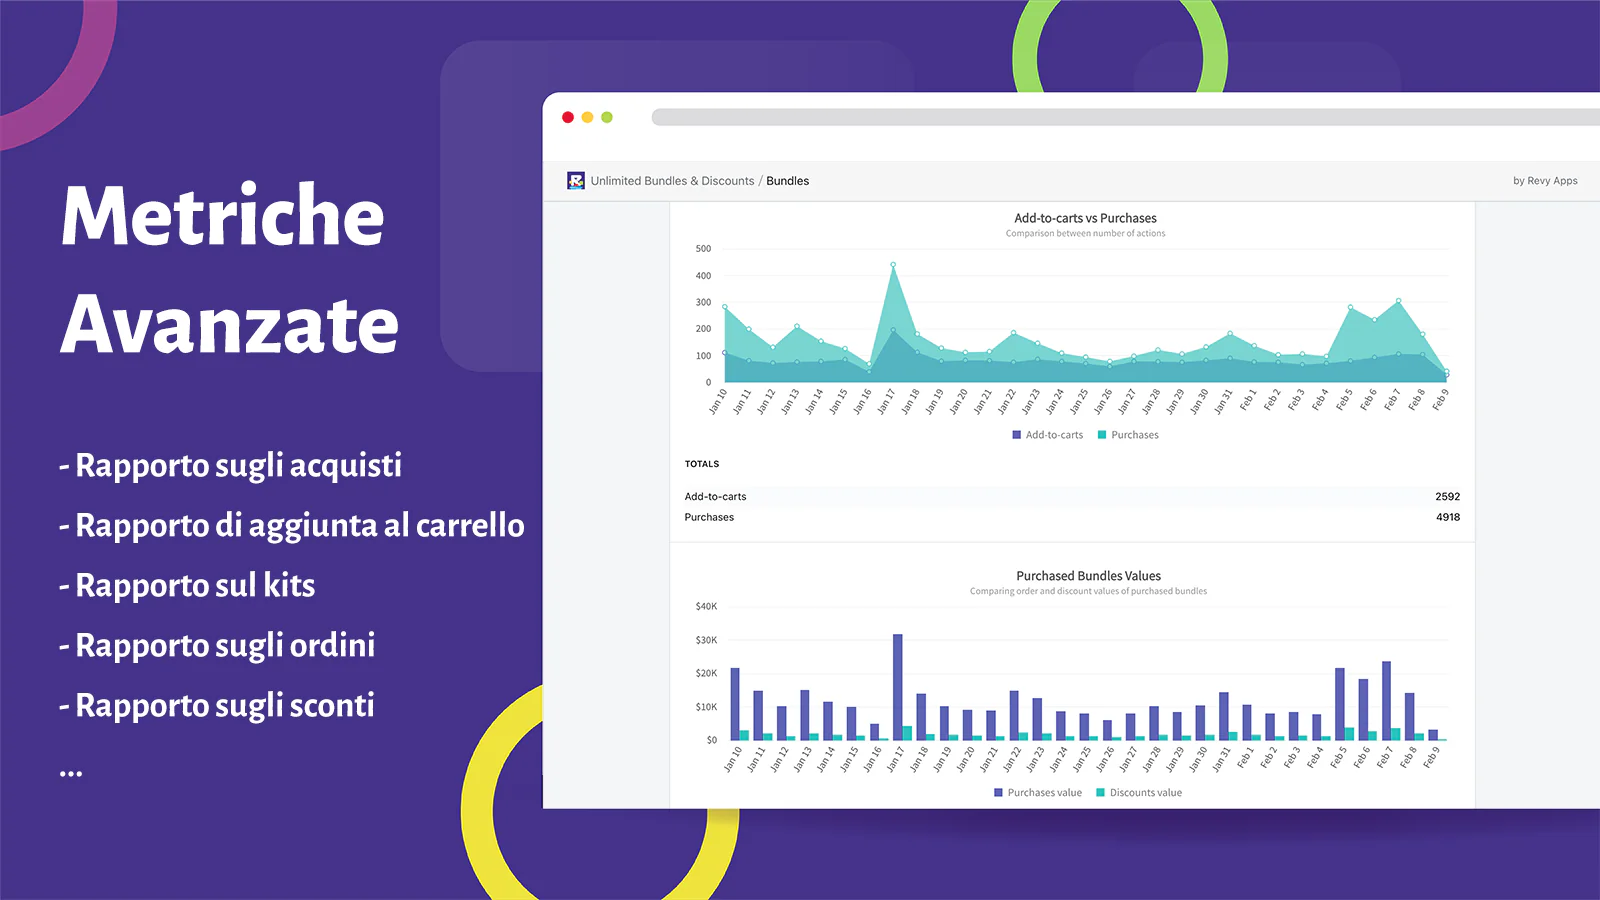Image resolution: width=1600 pixels, height=900 pixels.
Task: Toggle Add-to-carts legend series
Action: pos(1047,435)
